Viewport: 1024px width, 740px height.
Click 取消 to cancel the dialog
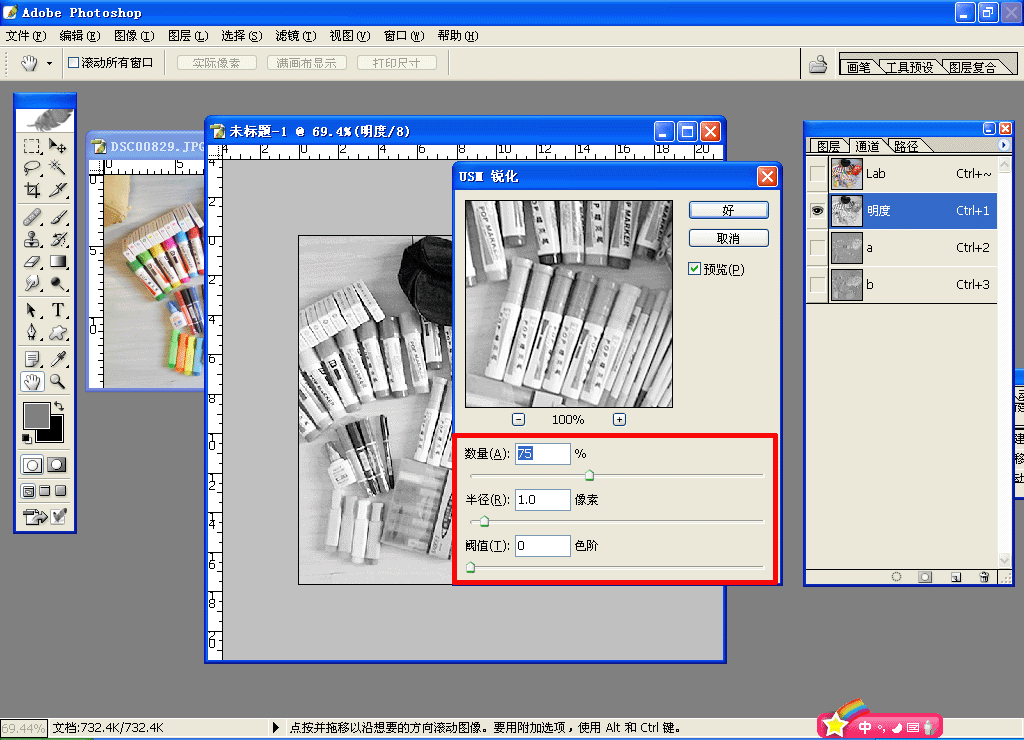[x=728, y=238]
